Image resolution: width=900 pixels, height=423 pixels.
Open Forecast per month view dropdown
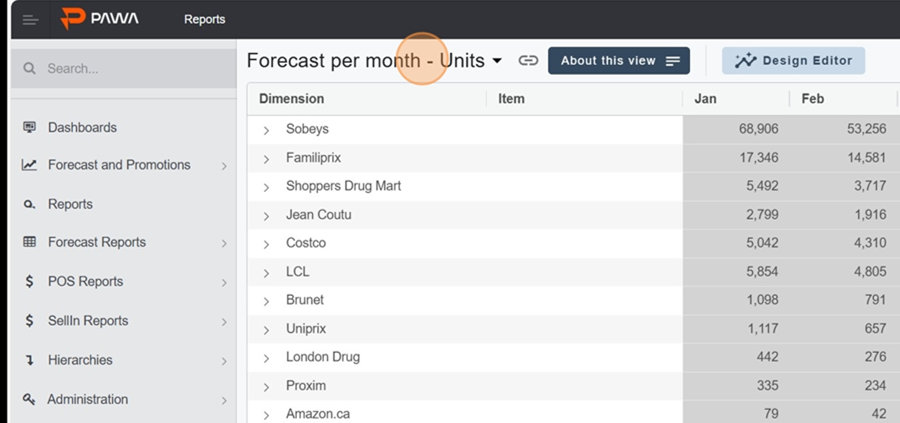pyautogui.click(x=497, y=61)
